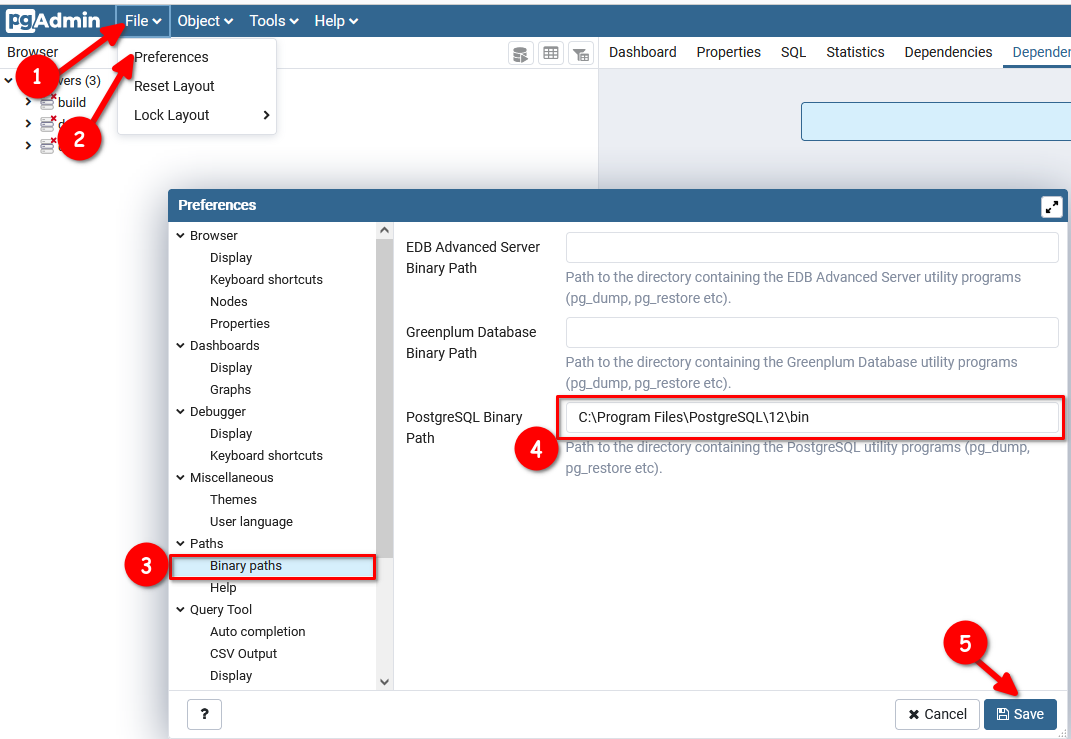Image resolution: width=1071 pixels, height=739 pixels.
Task: Click the preferences tree scrollbar thumb
Action: coord(385,398)
